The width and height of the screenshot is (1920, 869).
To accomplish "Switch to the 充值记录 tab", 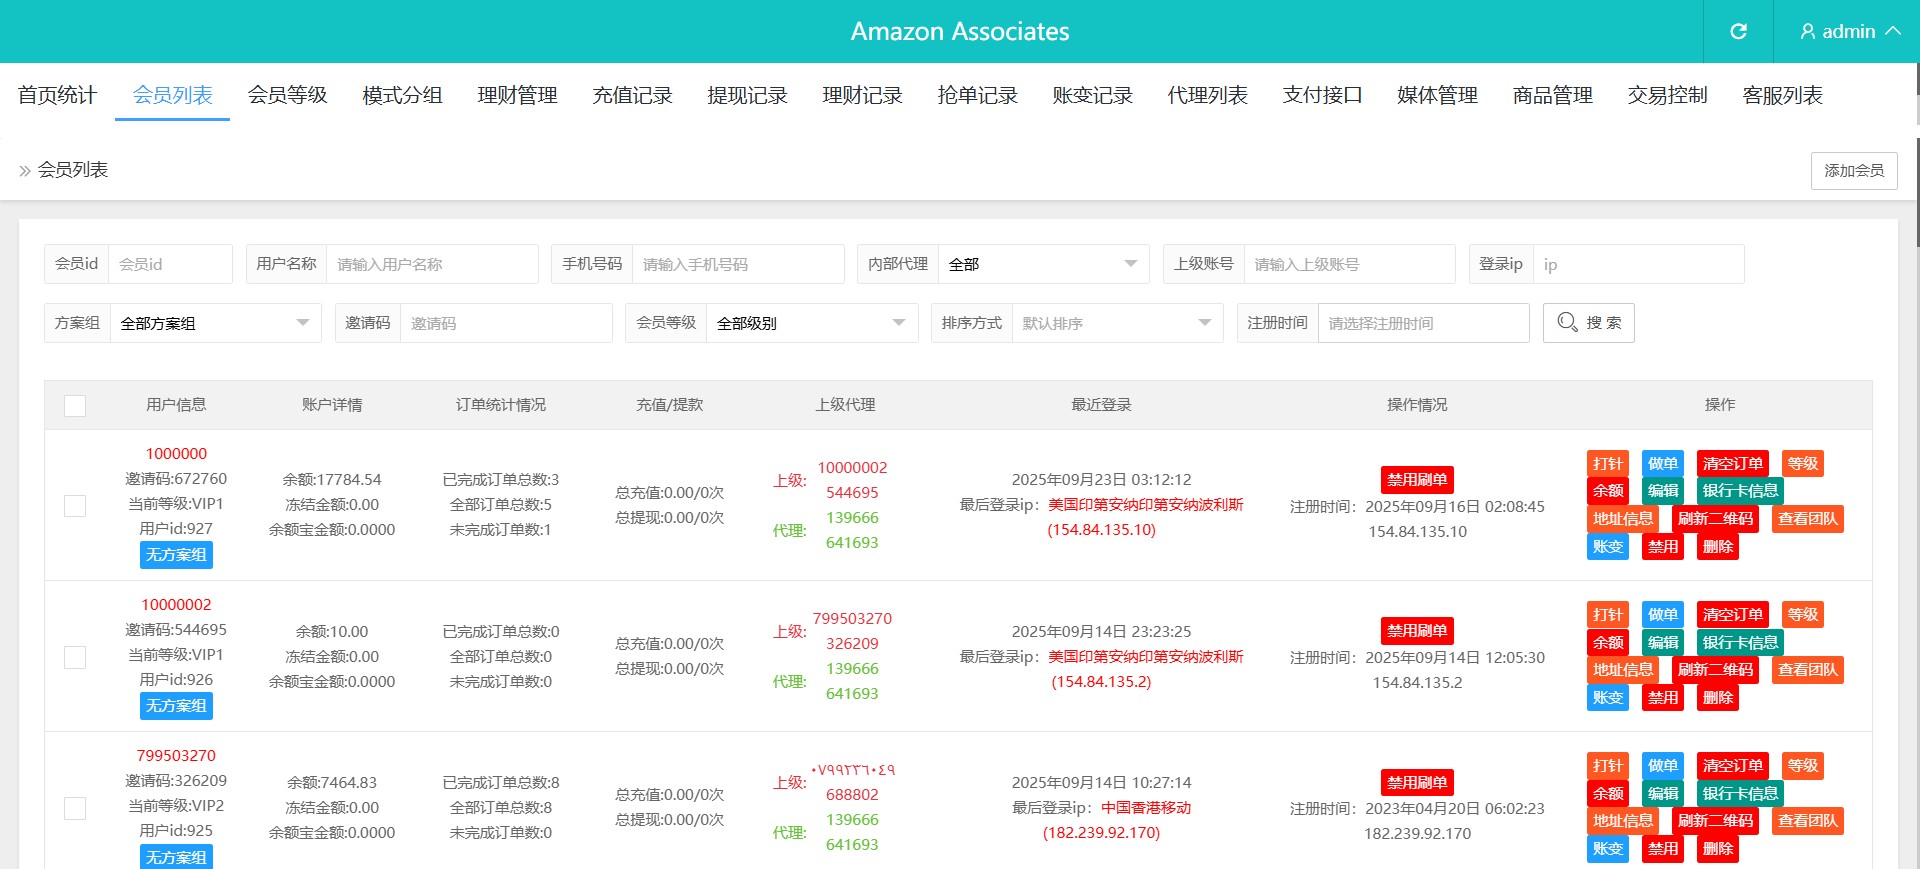I will pyautogui.click(x=632, y=95).
